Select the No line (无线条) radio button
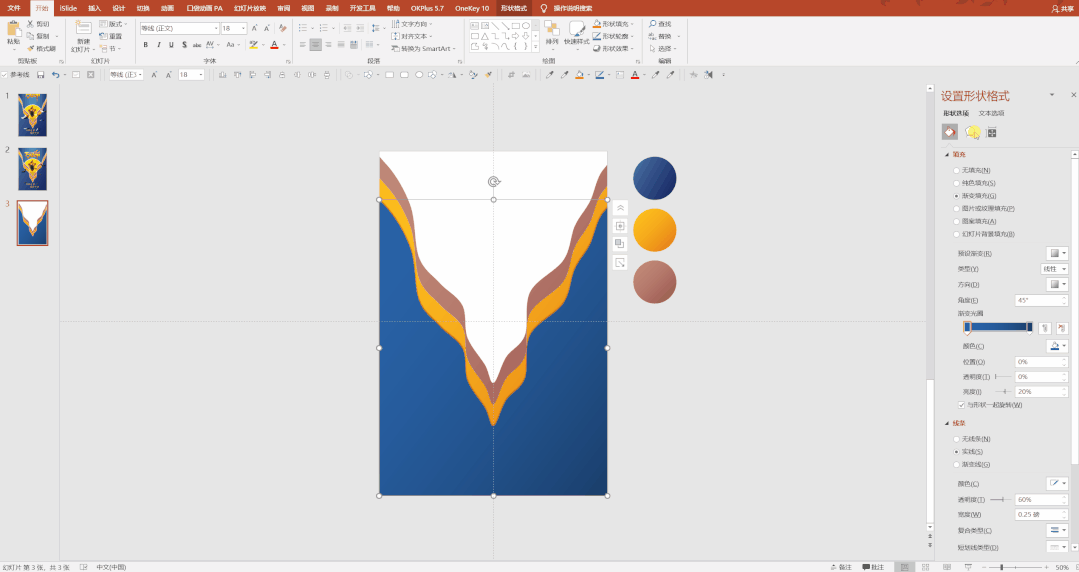1079x572 pixels. 957,438
